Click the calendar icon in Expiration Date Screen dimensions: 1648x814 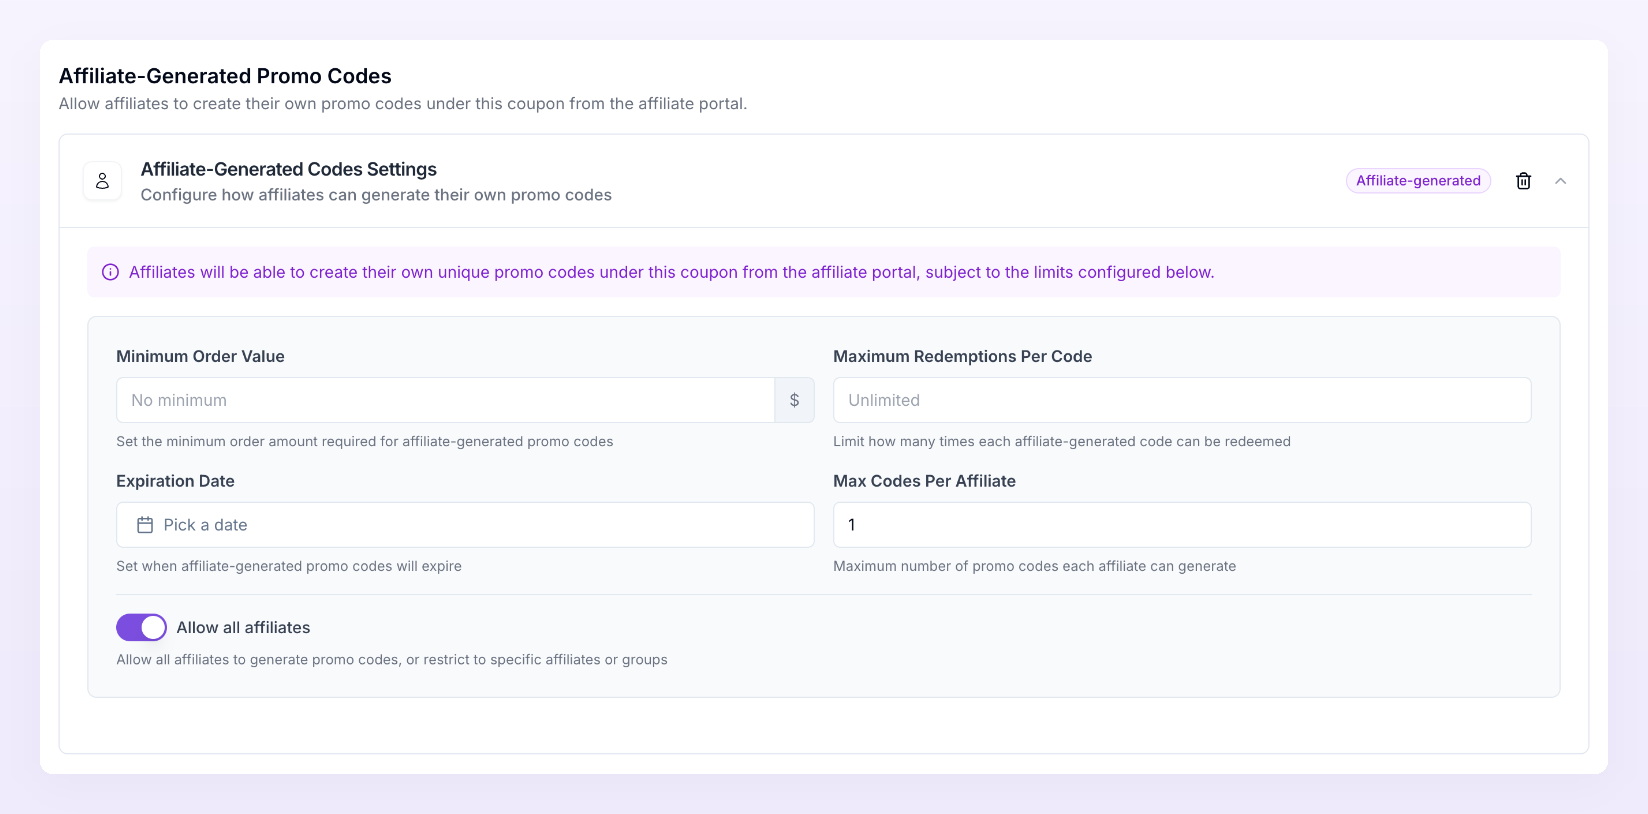tap(145, 525)
